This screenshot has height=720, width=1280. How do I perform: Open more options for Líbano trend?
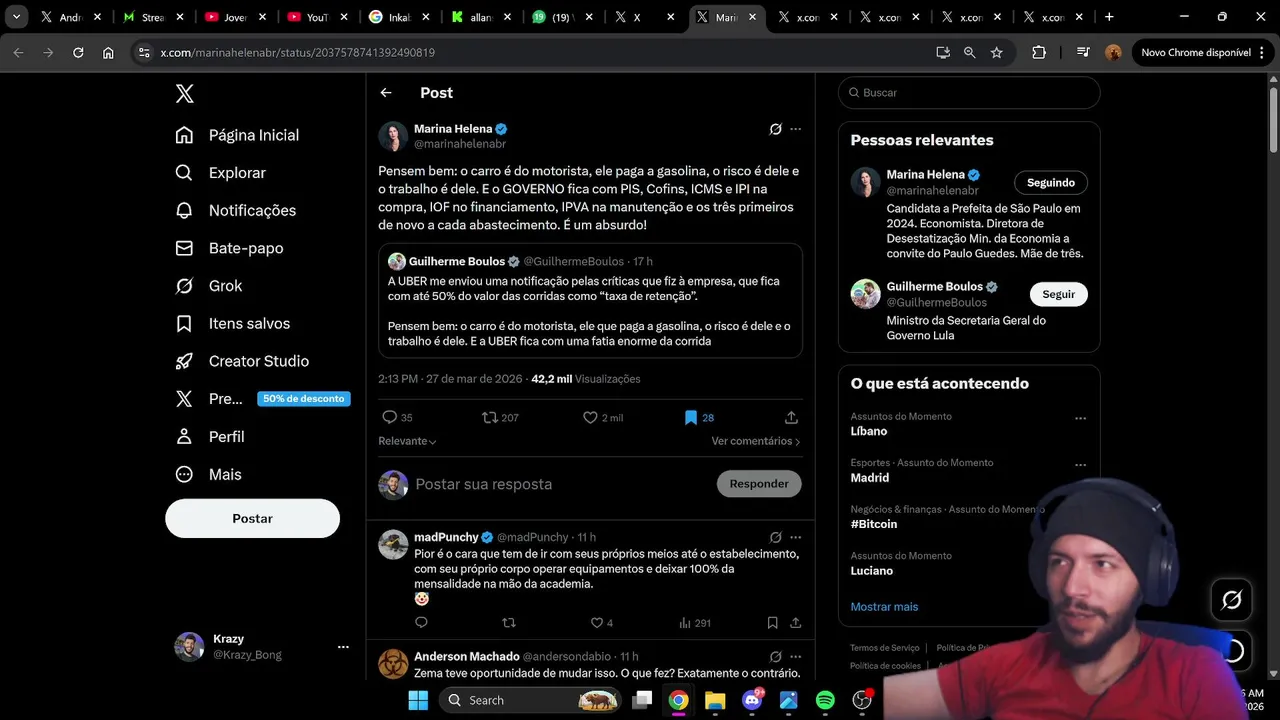[1080, 418]
